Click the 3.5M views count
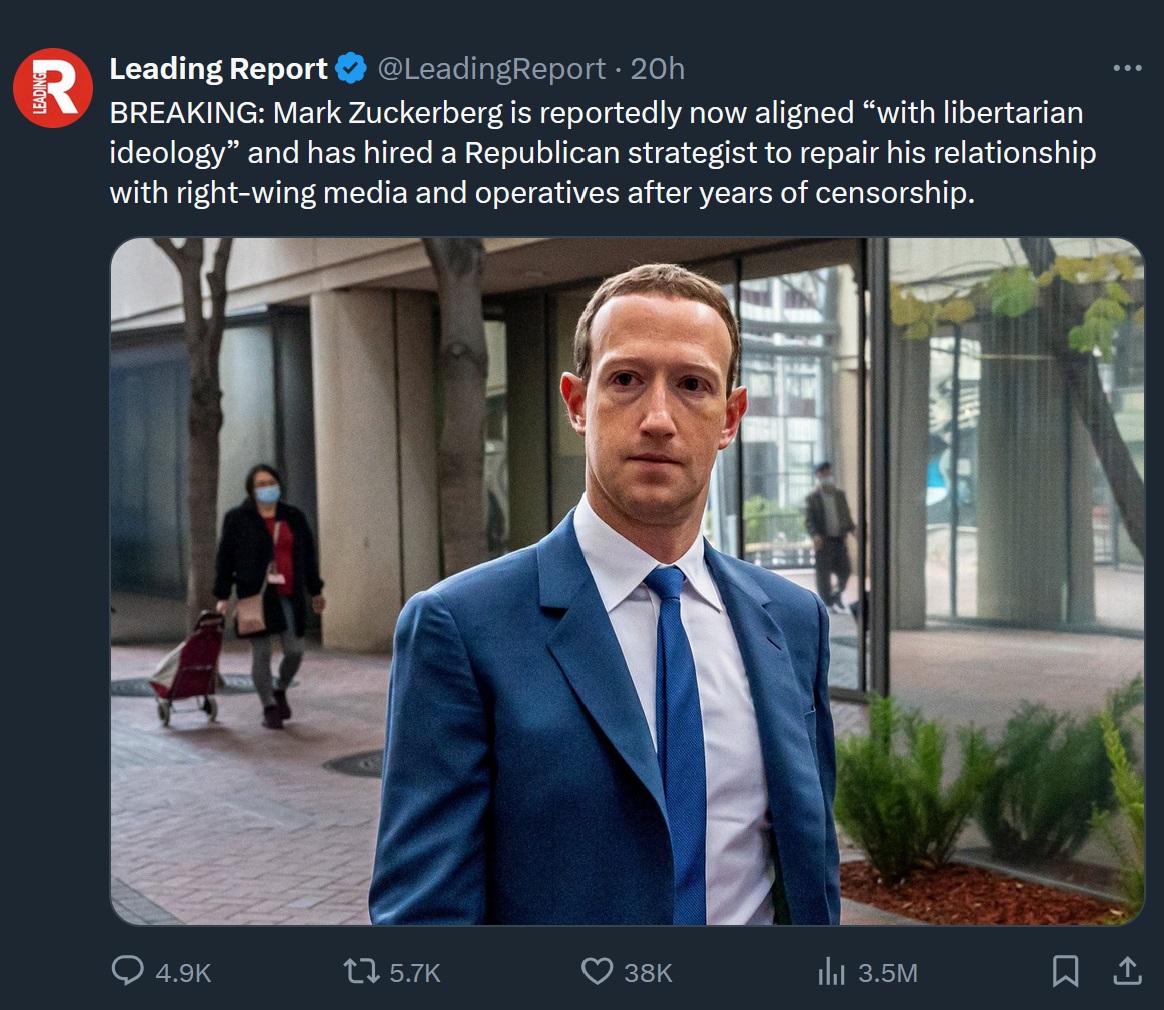This screenshot has width=1164, height=1010. (x=887, y=973)
